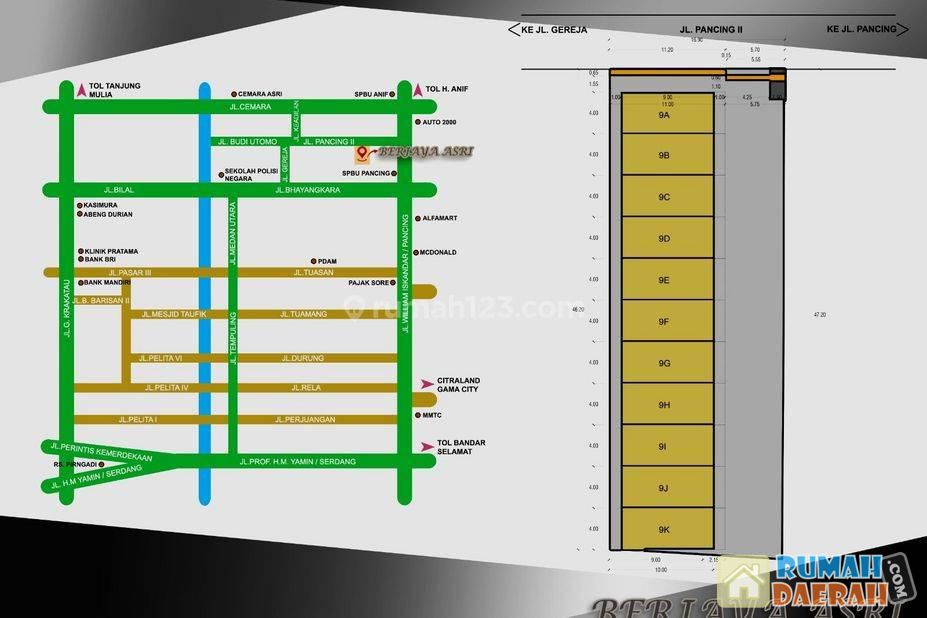The height and width of the screenshot is (618, 927).
Task: Select lot 9K on the site plan
Action: coord(665,529)
